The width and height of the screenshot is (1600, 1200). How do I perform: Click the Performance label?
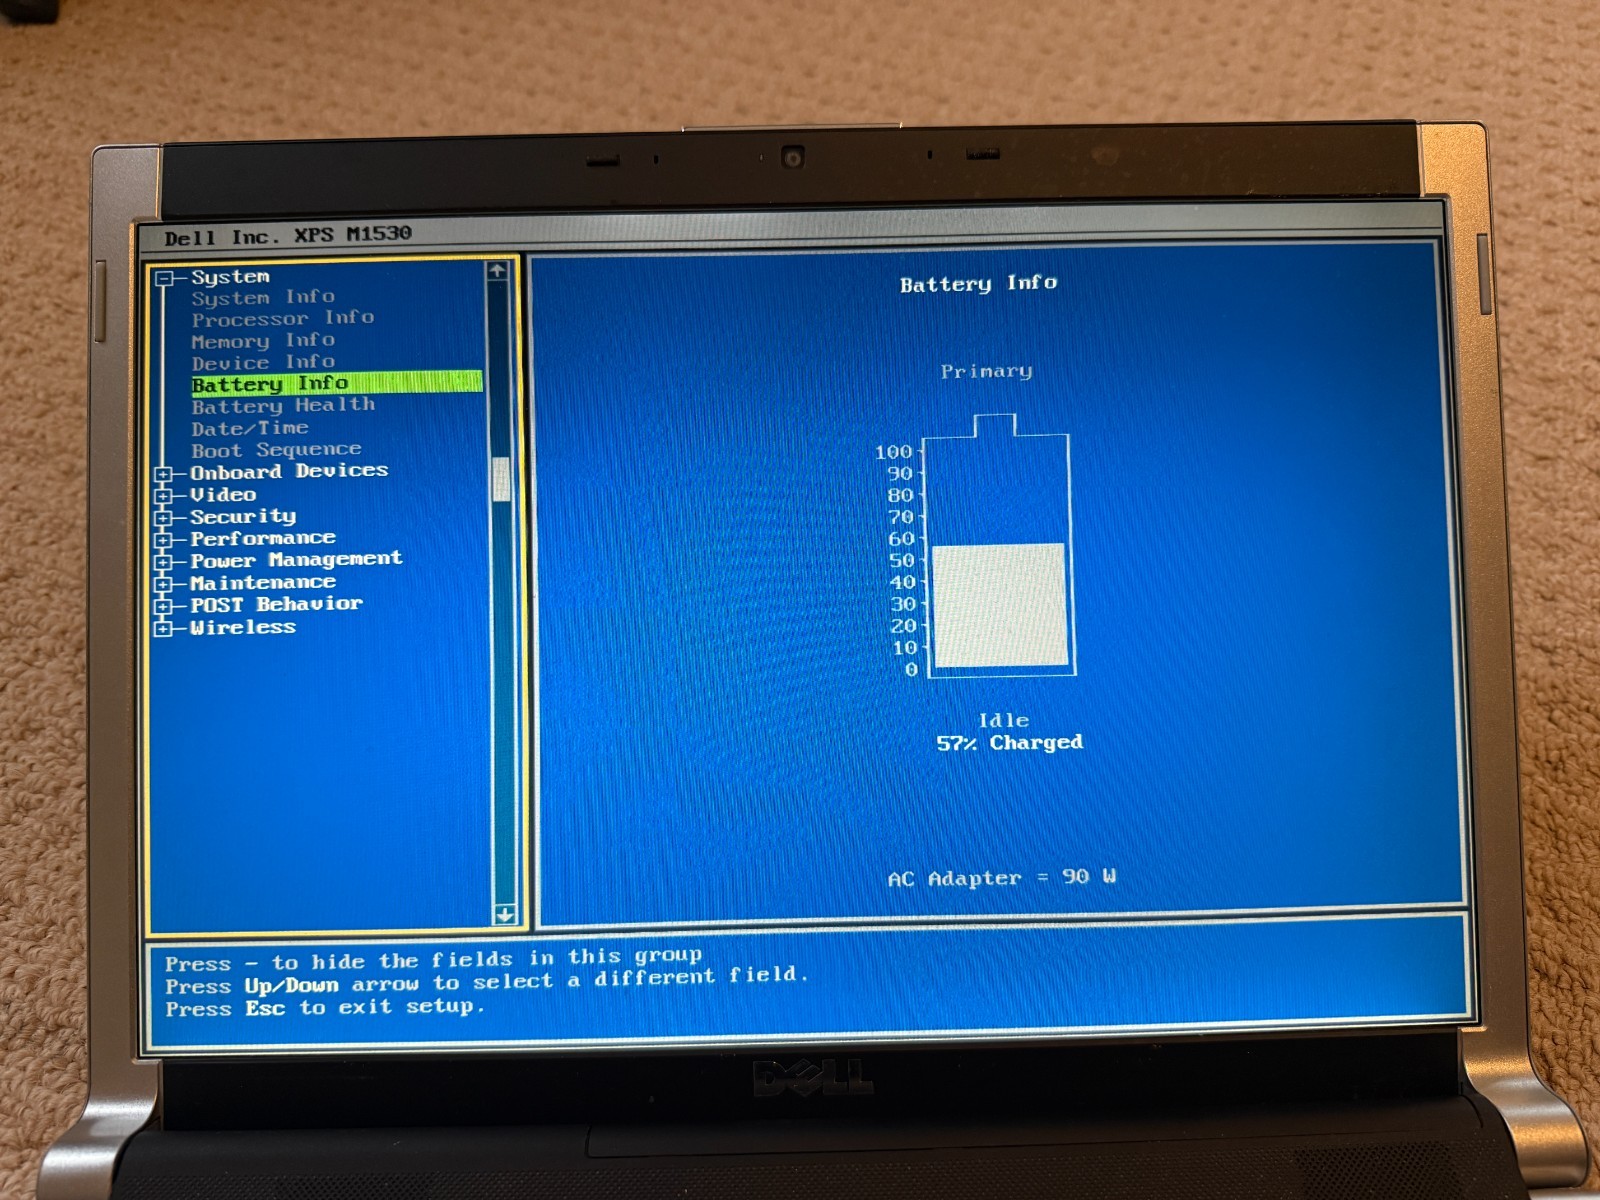point(263,538)
